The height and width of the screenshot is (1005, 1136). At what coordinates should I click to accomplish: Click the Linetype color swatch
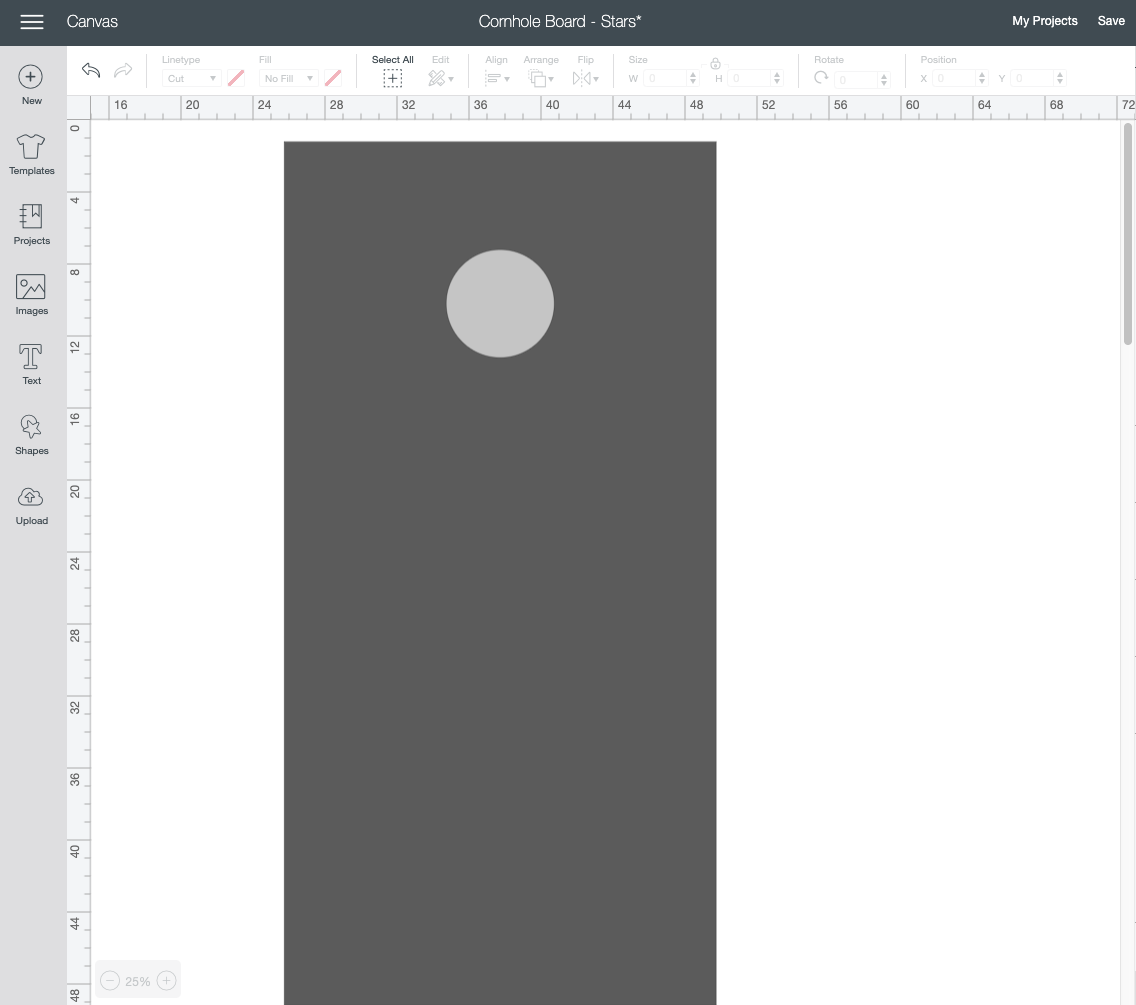click(236, 78)
